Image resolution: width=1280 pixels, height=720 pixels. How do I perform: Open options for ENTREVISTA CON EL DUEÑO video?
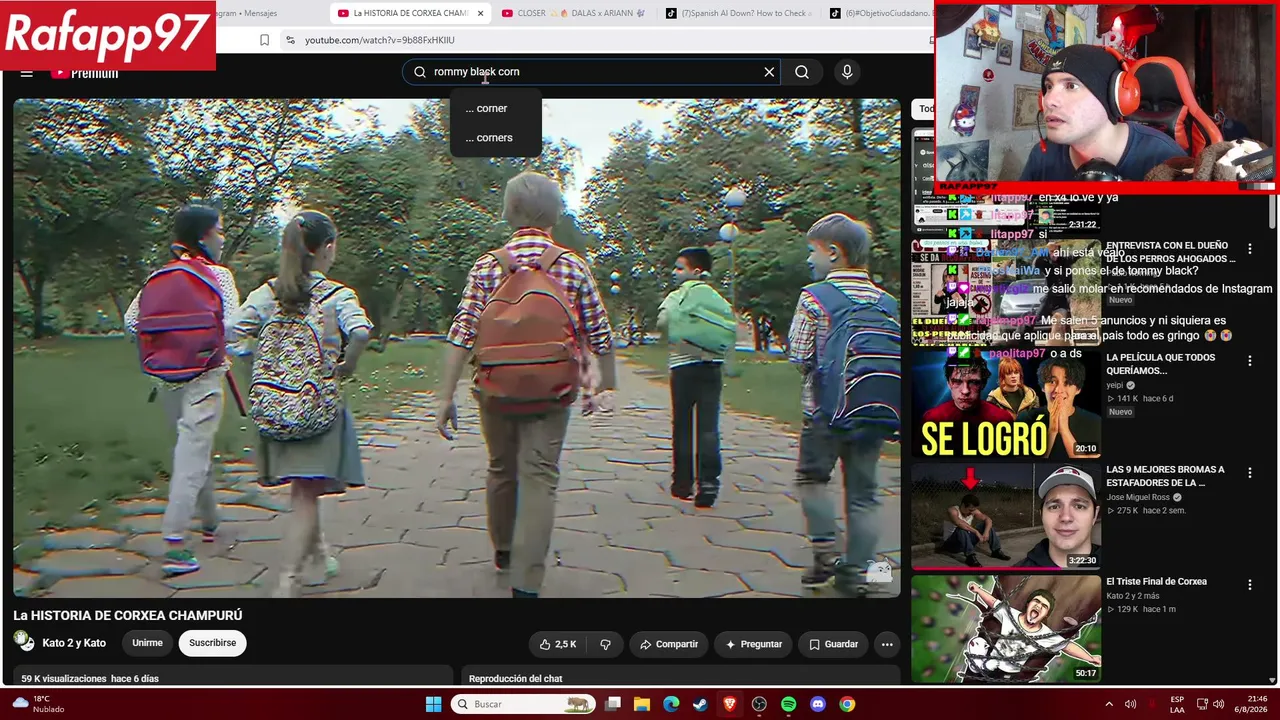(x=1249, y=248)
